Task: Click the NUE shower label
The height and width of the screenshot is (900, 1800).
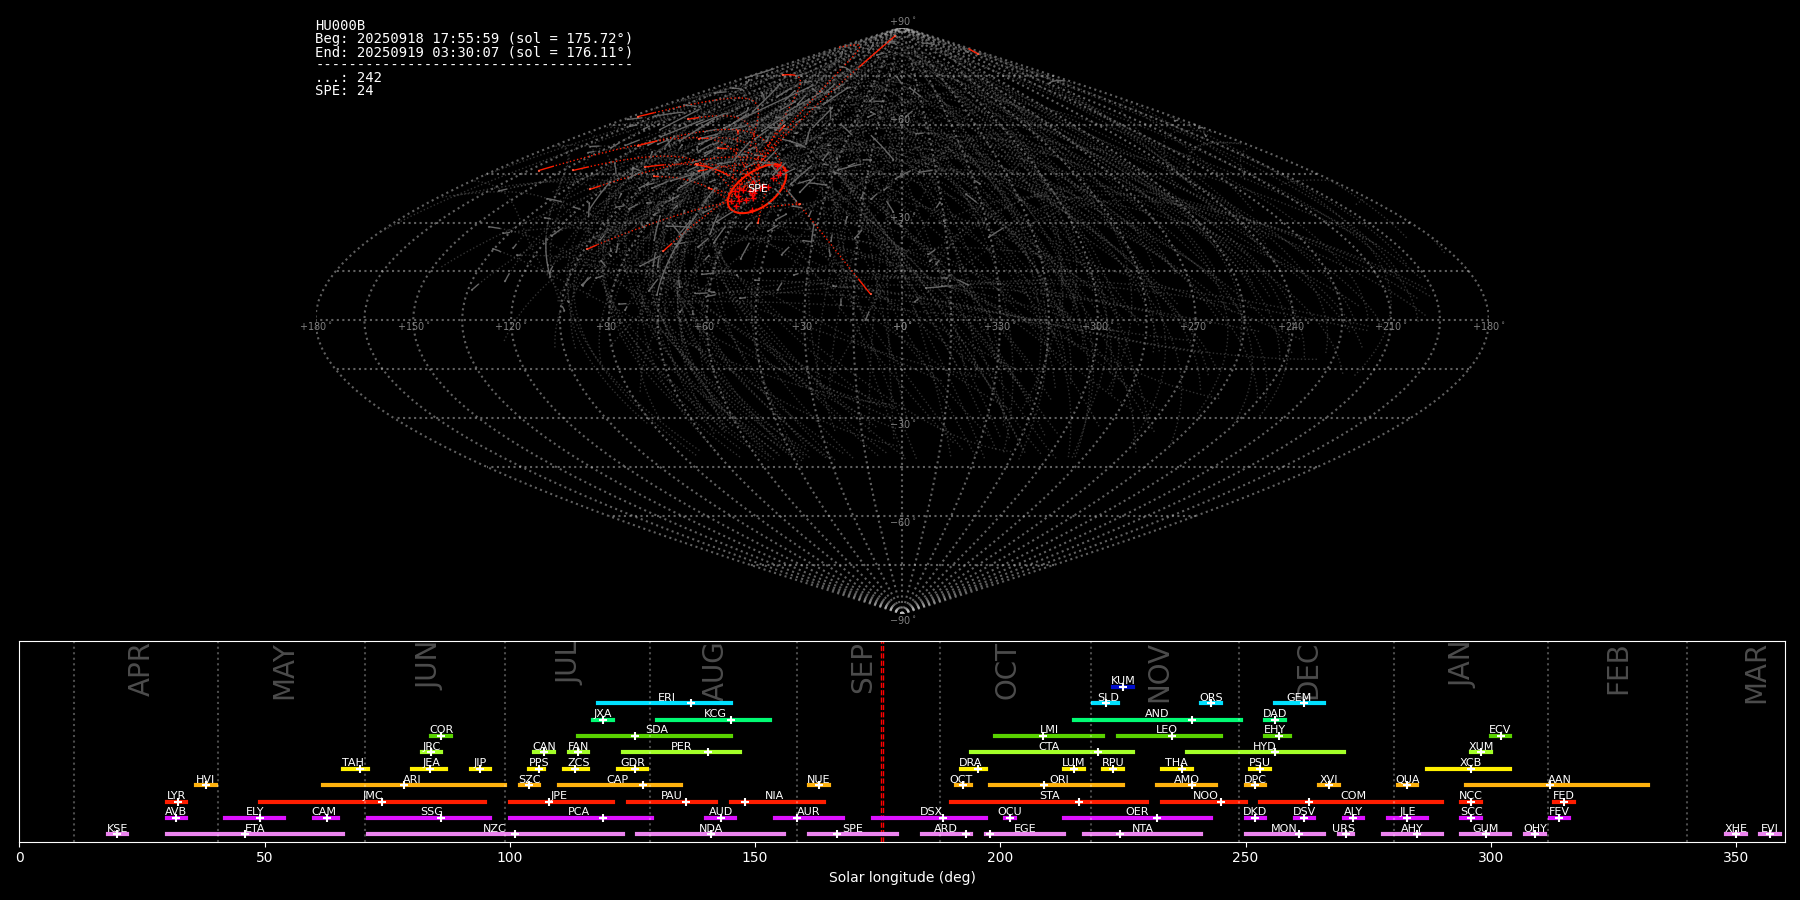Action: (818, 779)
